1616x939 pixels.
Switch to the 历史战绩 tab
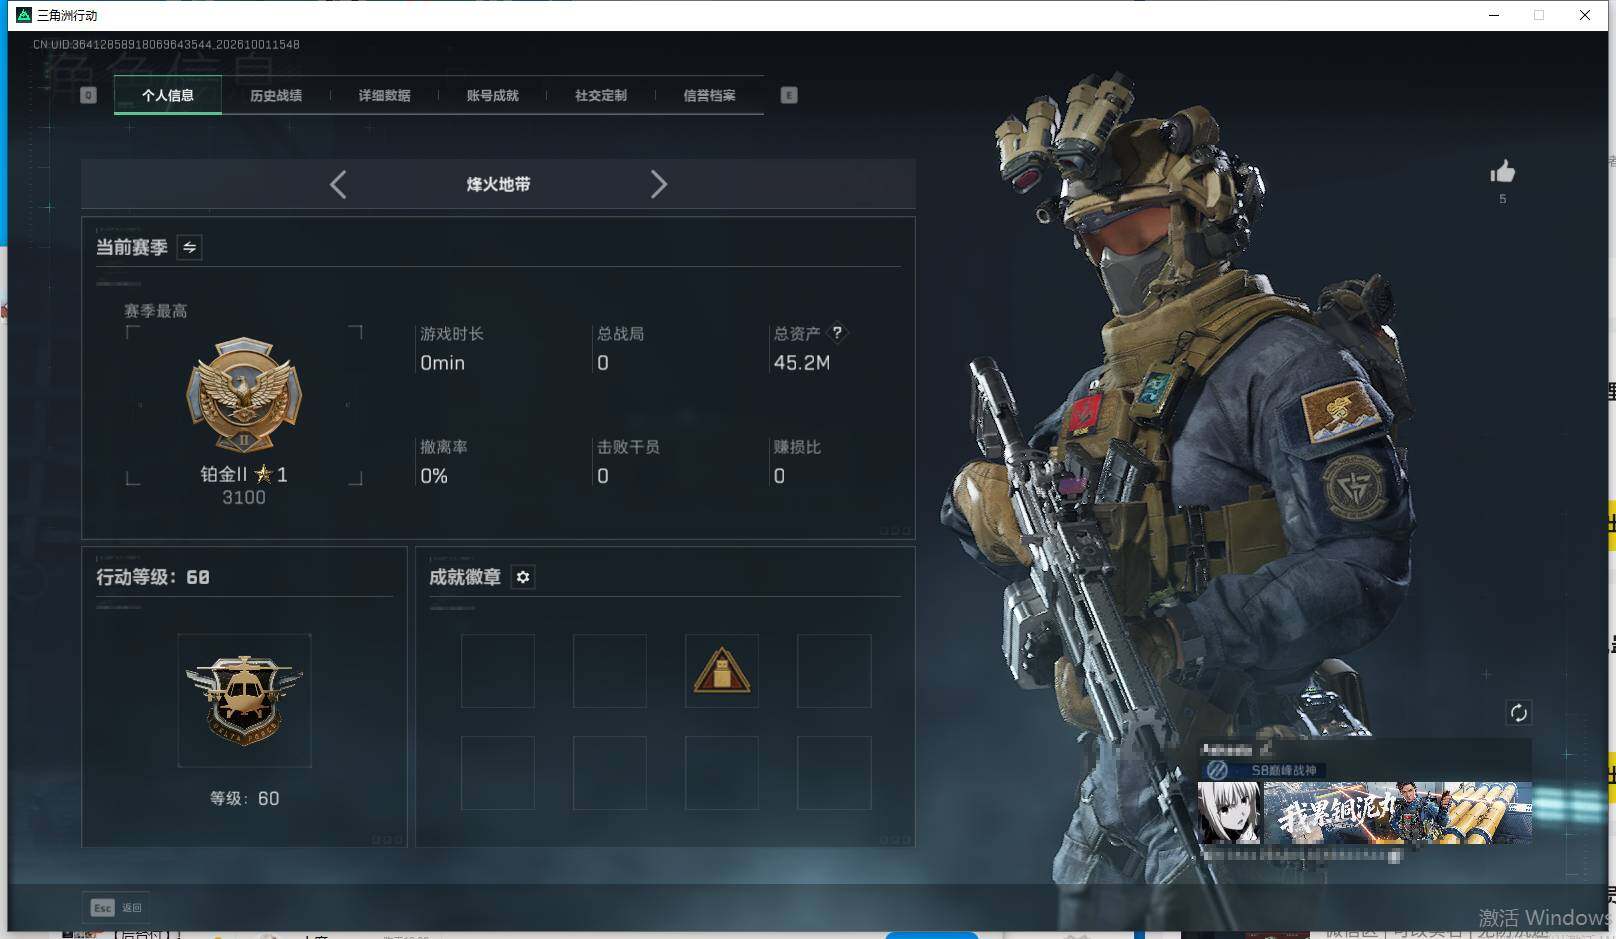pyautogui.click(x=276, y=96)
